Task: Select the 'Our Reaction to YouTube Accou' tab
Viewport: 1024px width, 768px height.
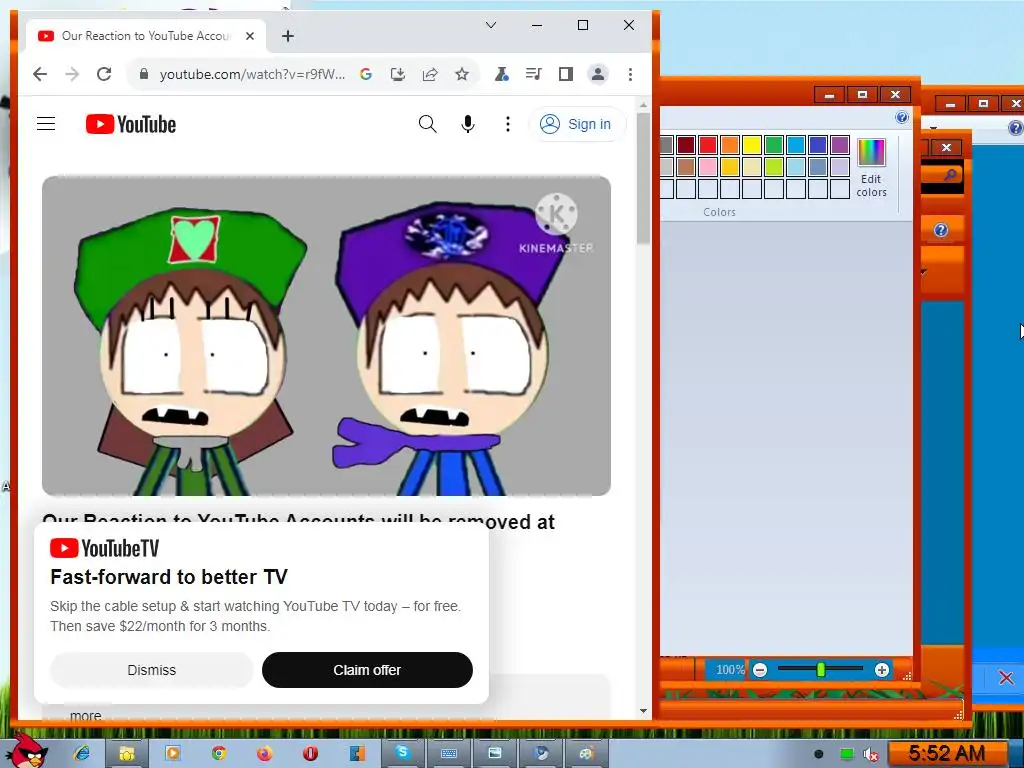Action: click(x=146, y=36)
